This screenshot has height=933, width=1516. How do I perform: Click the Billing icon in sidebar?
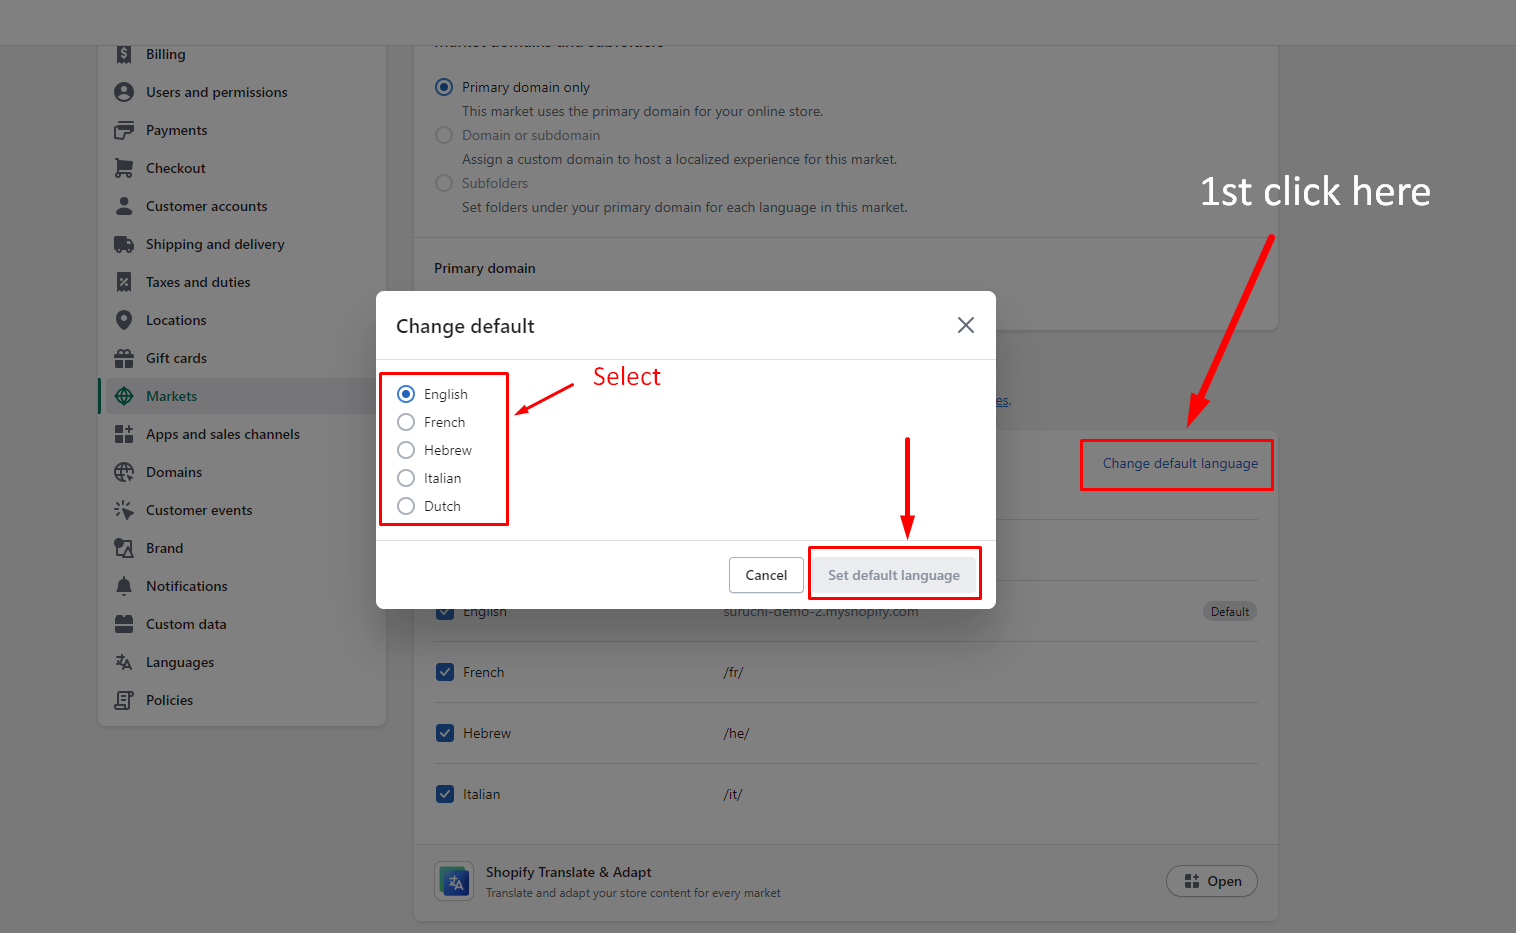click(124, 54)
